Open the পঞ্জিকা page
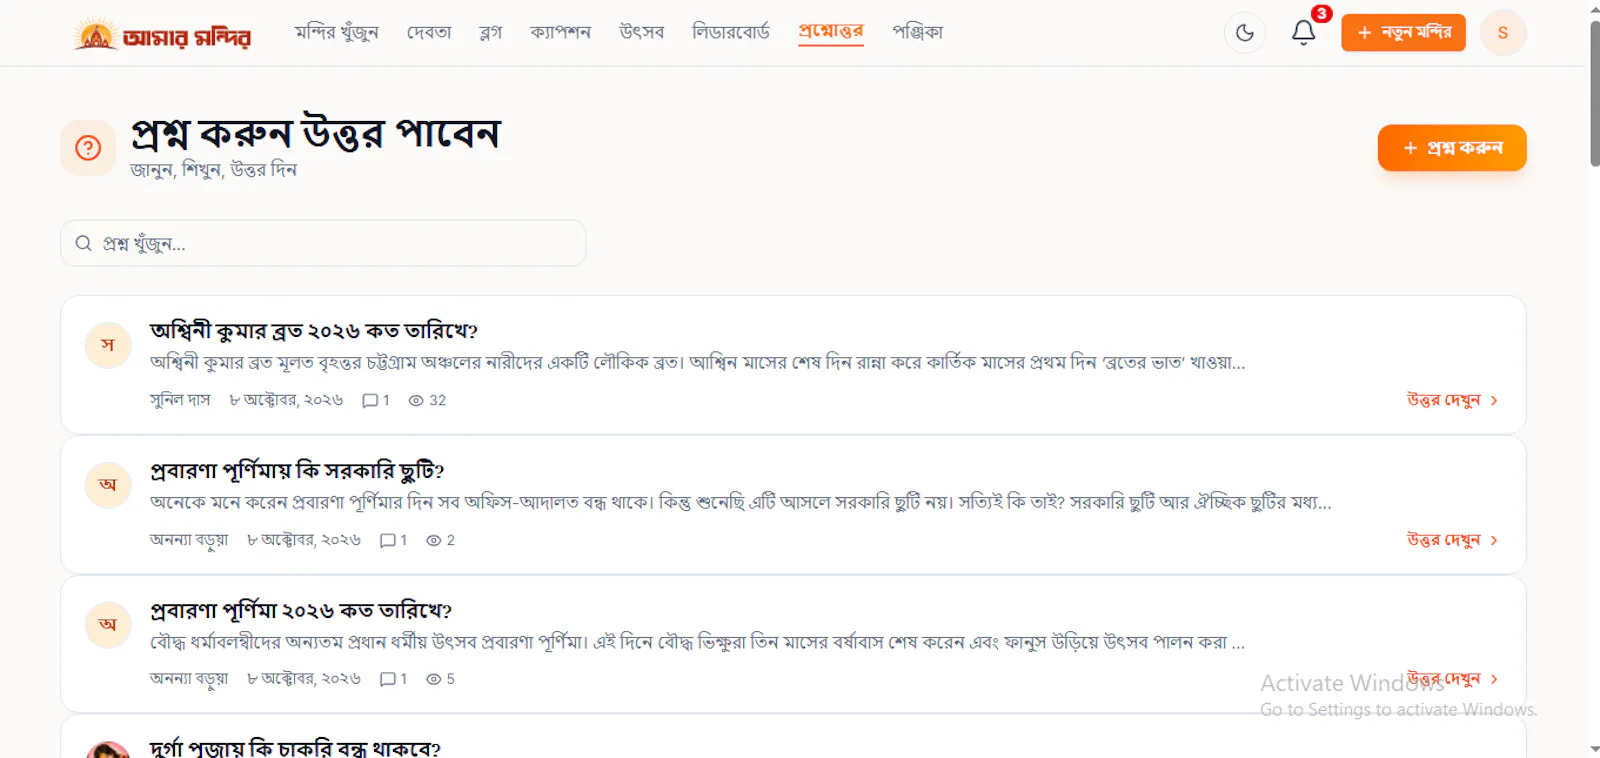Screen dimensions: 1600x758 click(x=918, y=33)
